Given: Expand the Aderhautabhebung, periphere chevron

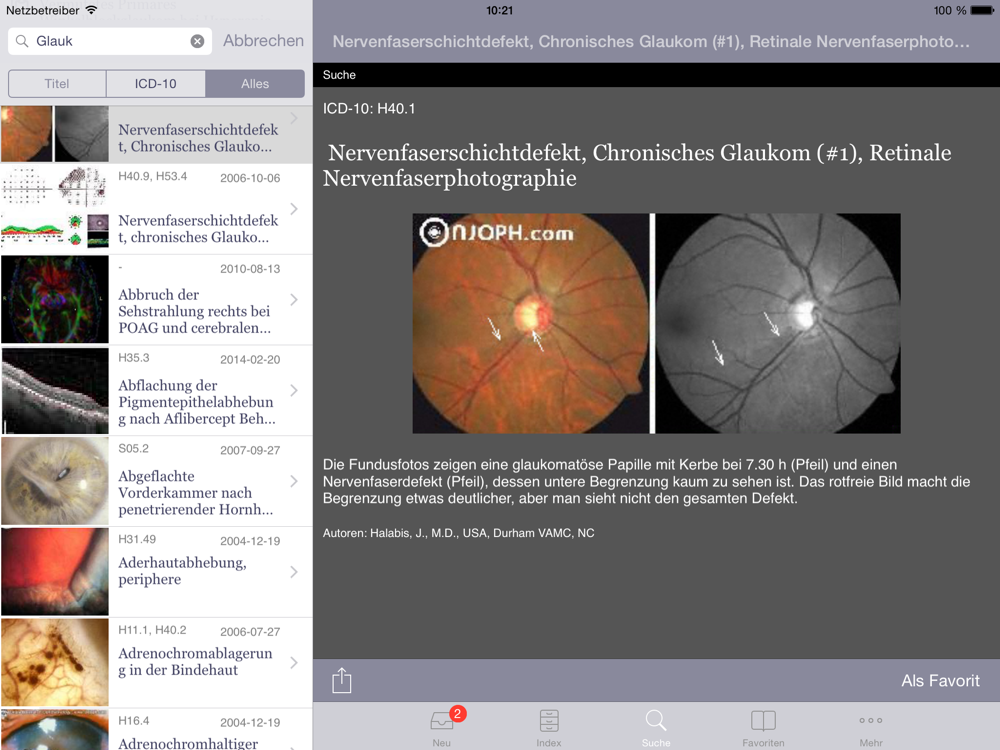Looking at the screenshot, I should [294, 572].
